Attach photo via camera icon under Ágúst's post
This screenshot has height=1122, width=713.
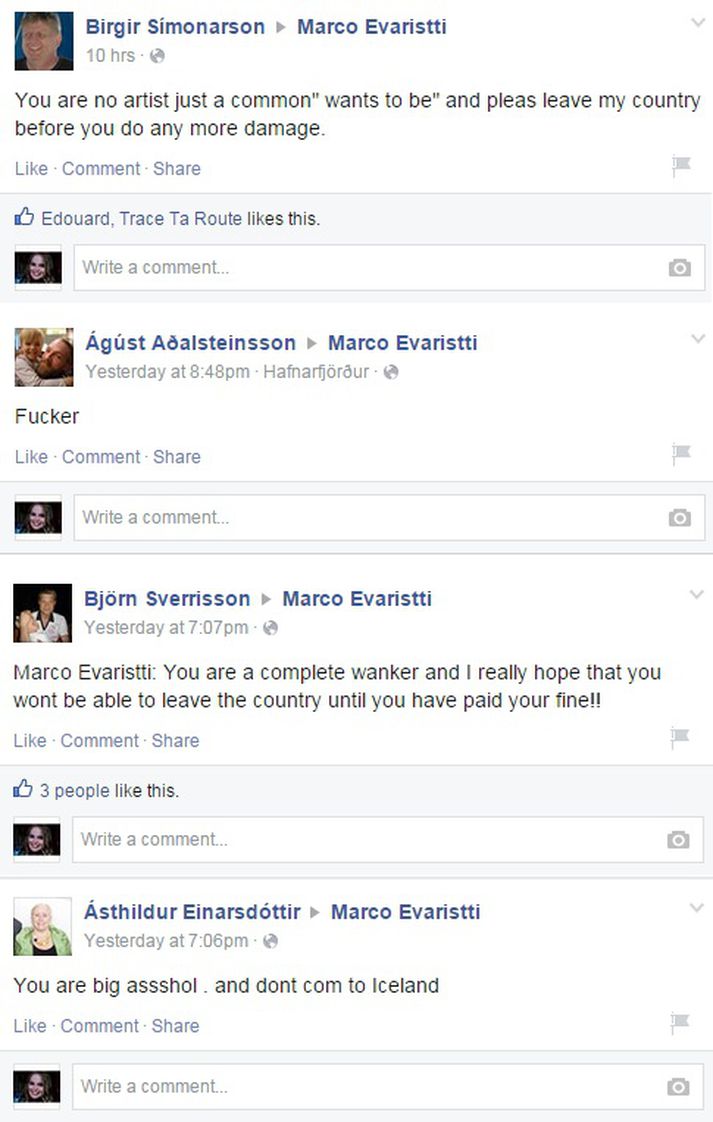(x=679, y=517)
